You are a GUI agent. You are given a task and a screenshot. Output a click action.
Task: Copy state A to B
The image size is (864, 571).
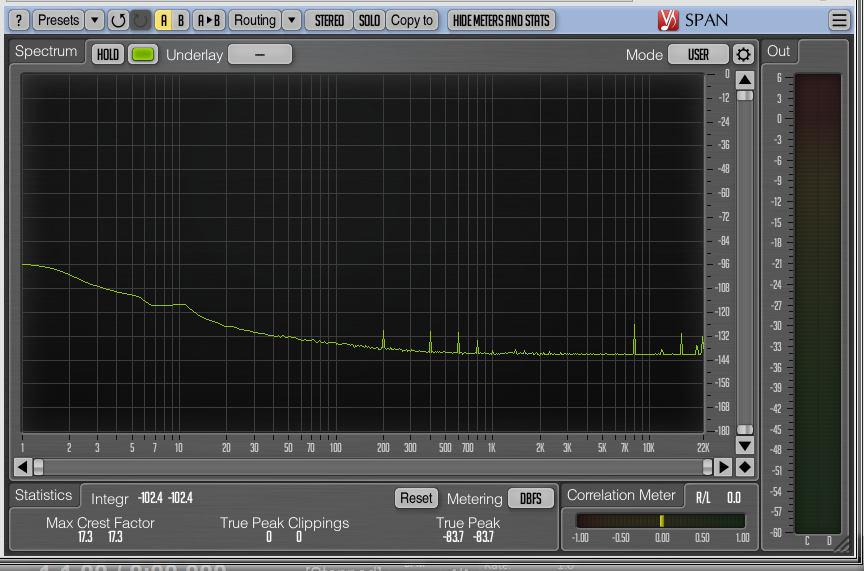coord(209,20)
